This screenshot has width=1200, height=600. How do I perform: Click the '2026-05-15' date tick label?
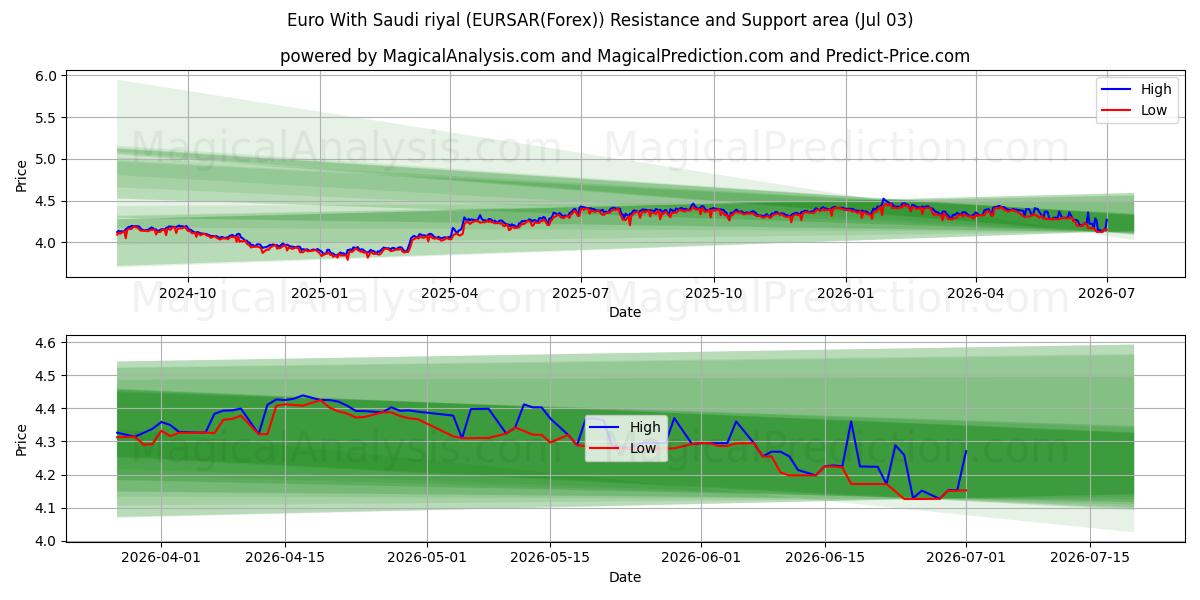[550, 558]
